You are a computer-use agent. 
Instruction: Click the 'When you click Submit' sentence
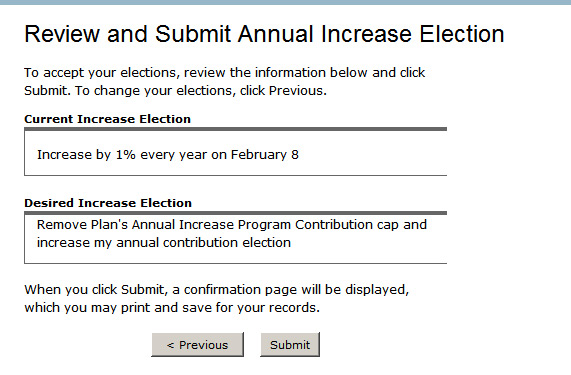tap(217, 290)
